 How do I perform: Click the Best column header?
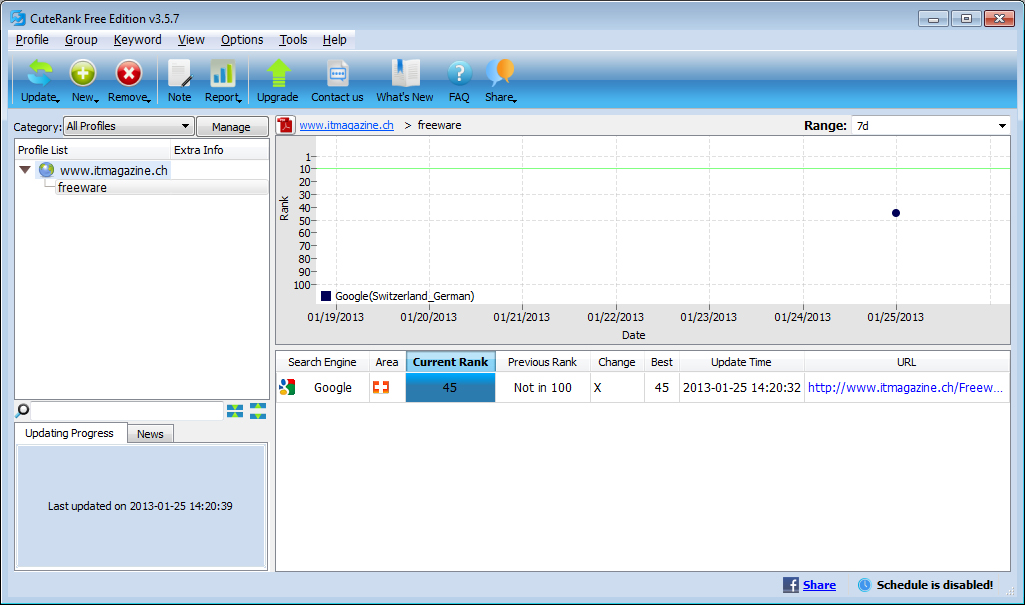[662, 362]
